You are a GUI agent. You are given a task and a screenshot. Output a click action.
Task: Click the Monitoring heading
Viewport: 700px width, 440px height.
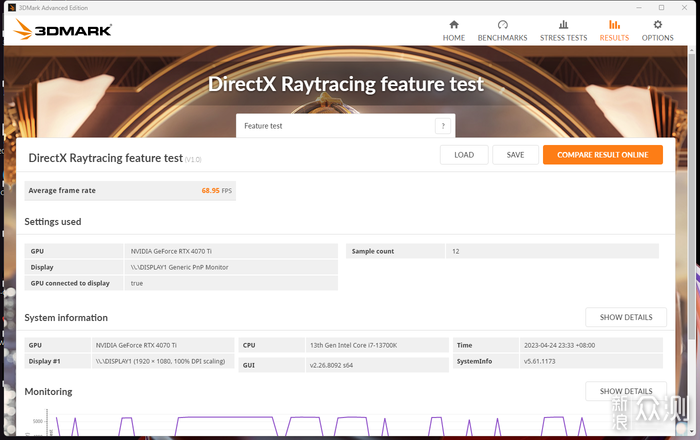click(48, 392)
